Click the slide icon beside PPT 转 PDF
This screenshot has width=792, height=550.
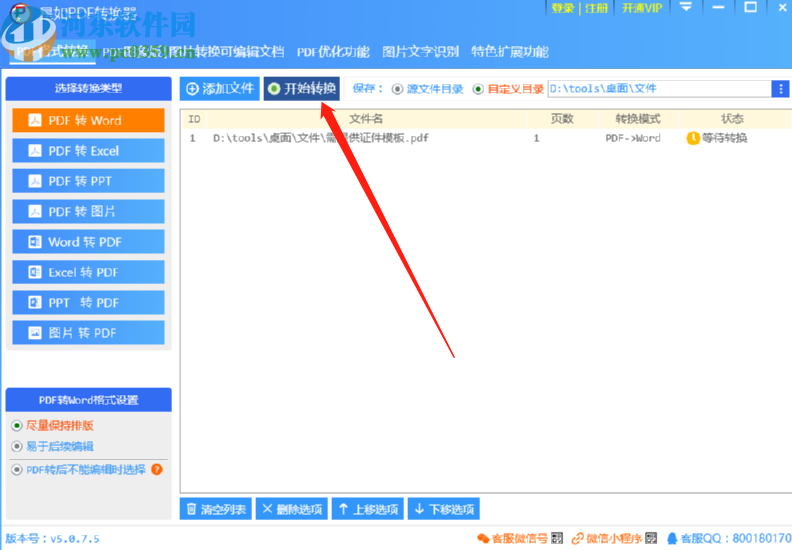(x=35, y=303)
